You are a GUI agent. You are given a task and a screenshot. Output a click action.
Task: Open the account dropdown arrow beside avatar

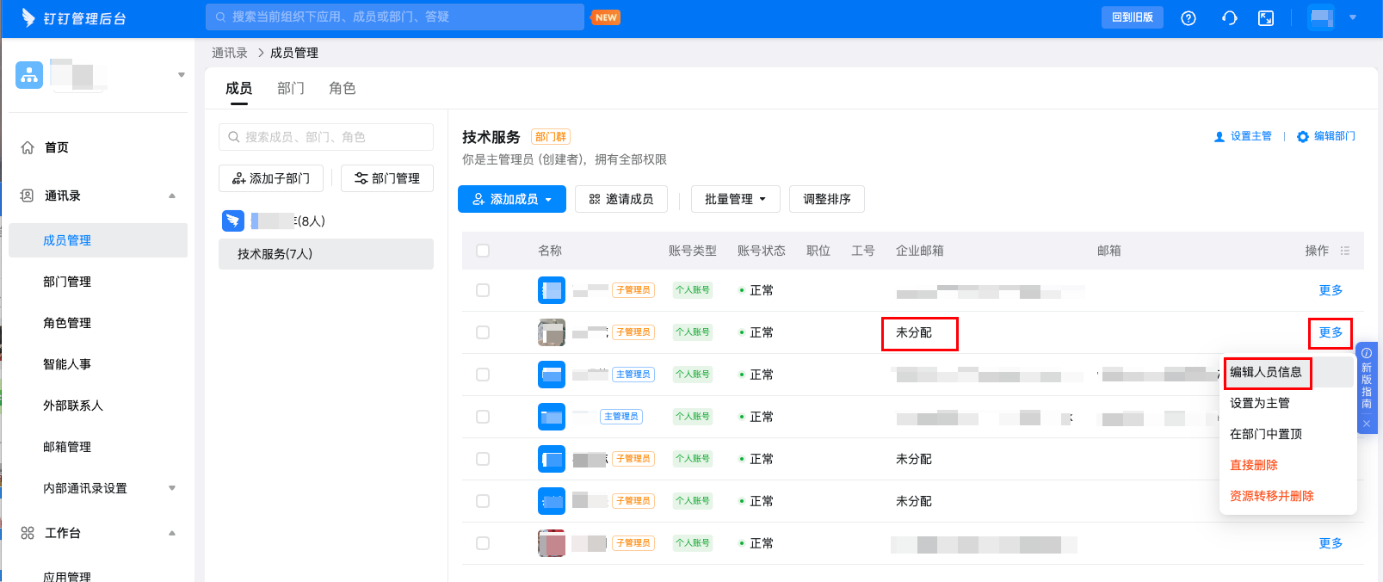[1353, 17]
